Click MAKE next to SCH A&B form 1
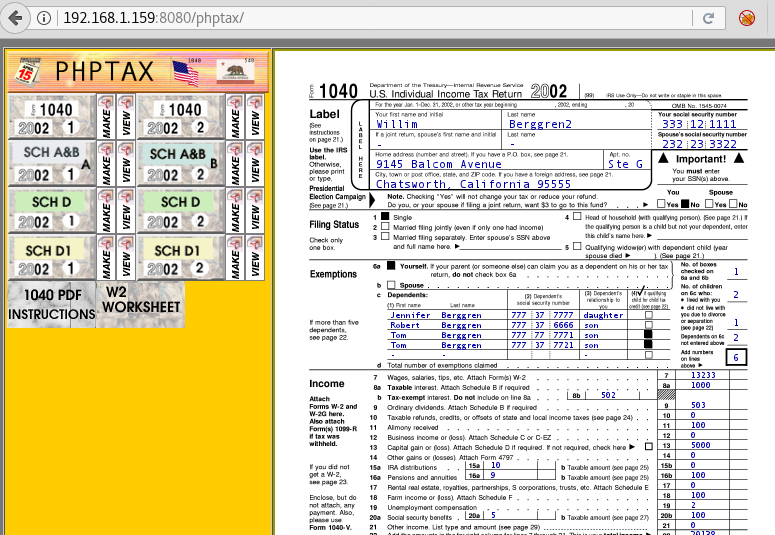Viewport: 775px width, 535px height. [x=106, y=164]
